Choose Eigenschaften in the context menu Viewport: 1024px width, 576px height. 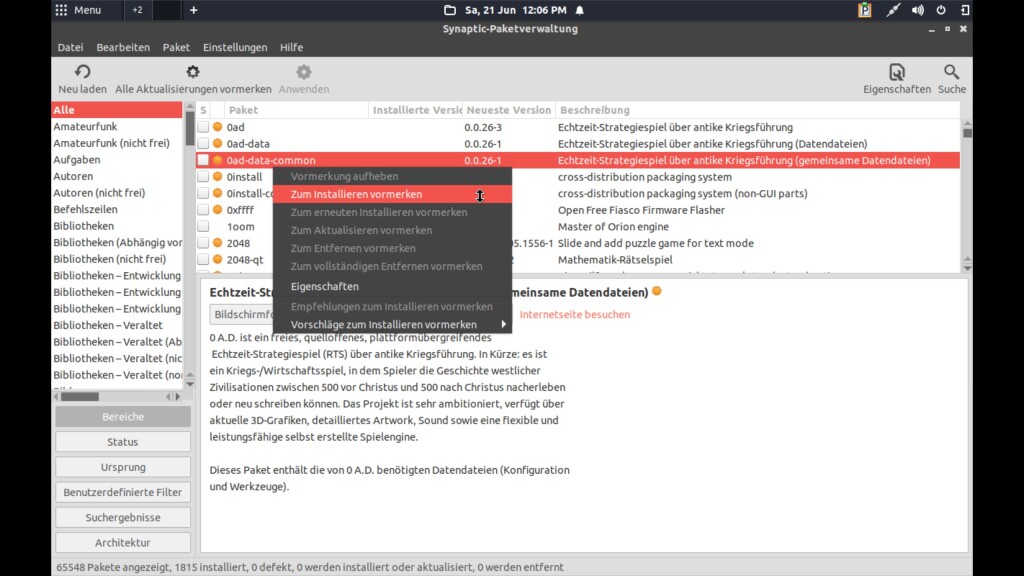click(x=392, y=286)
